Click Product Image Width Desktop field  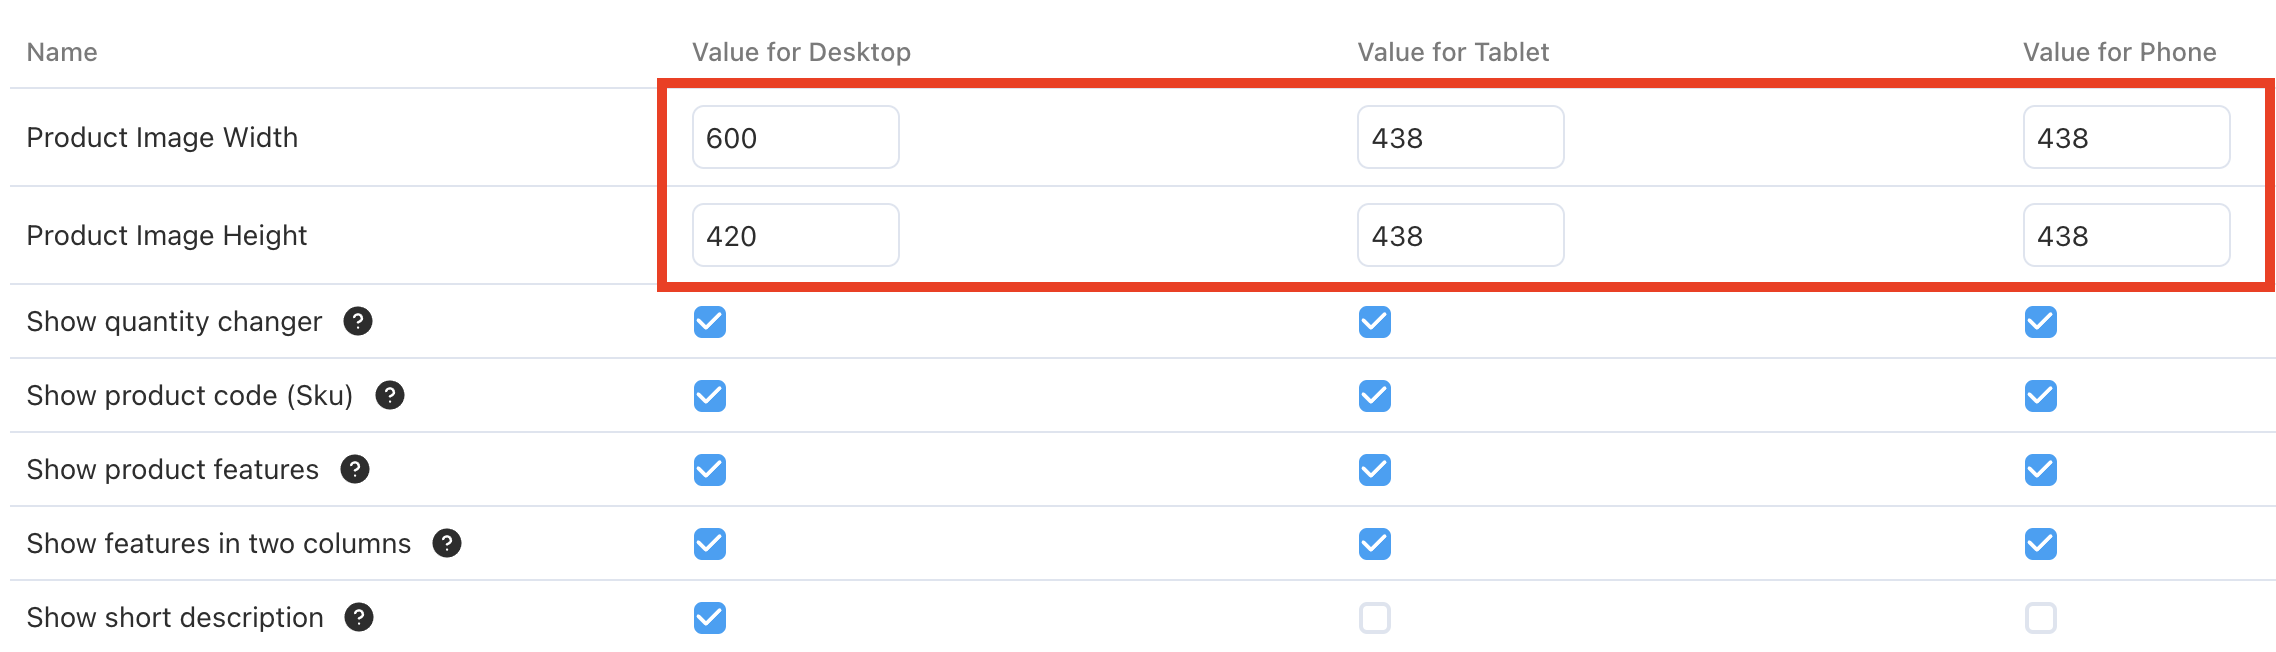[796, 137]
